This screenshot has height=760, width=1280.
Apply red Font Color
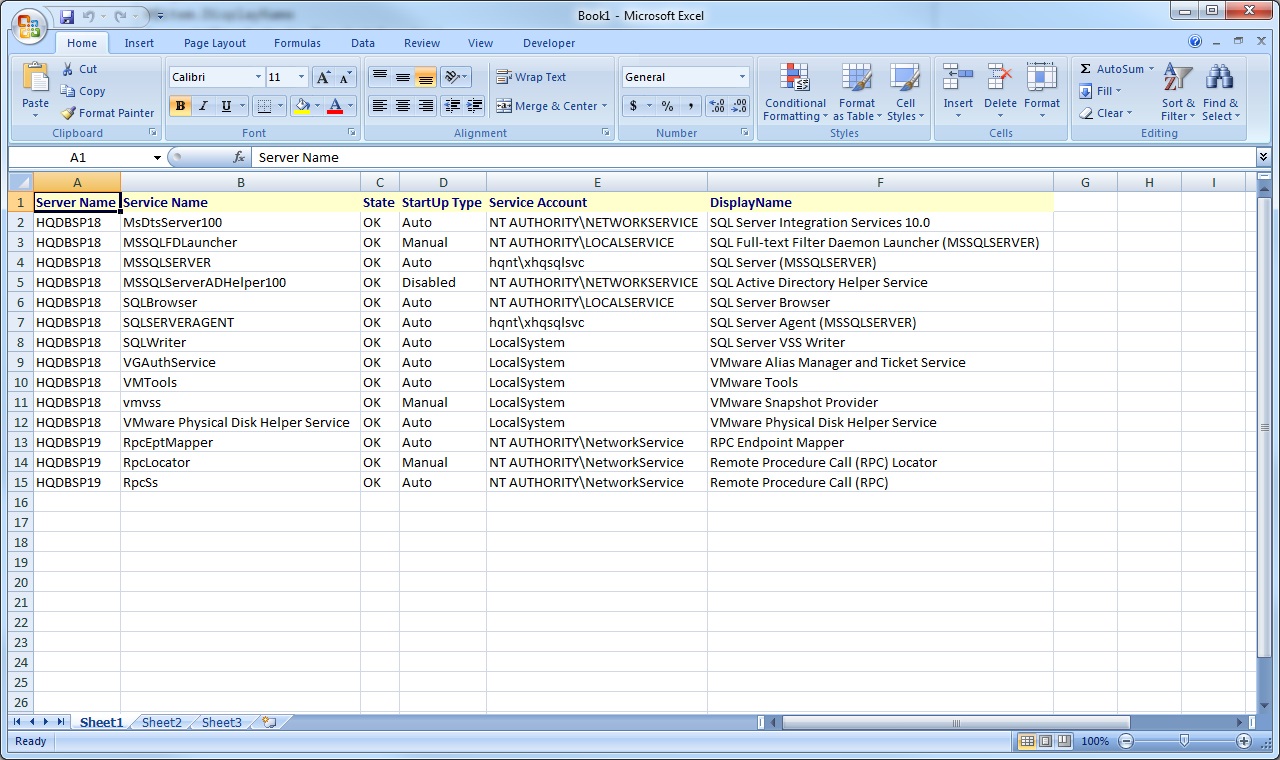coord(335,106)
